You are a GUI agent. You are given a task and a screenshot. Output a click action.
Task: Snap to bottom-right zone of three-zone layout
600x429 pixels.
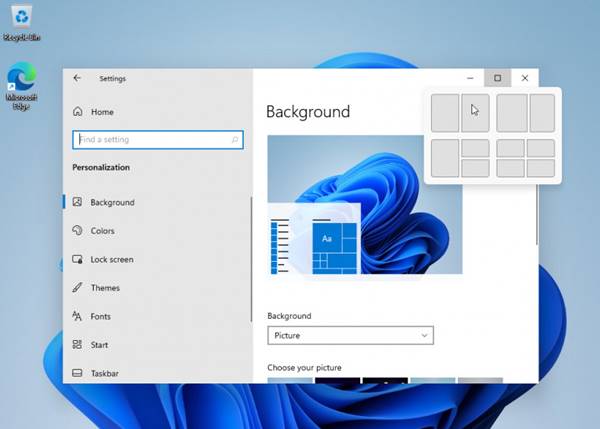[x=475, y=168]
